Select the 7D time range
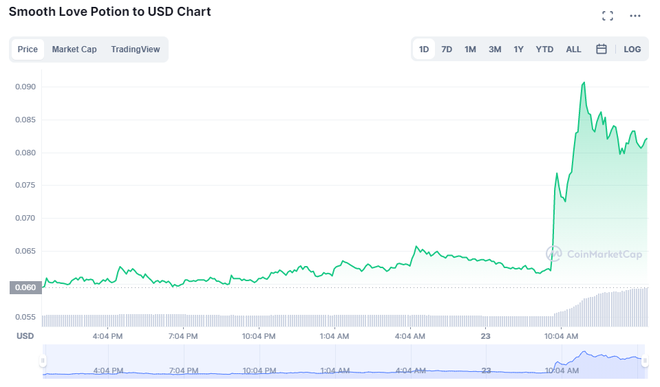Viewport: 660px width, 387px height. (x=447, y=49)
